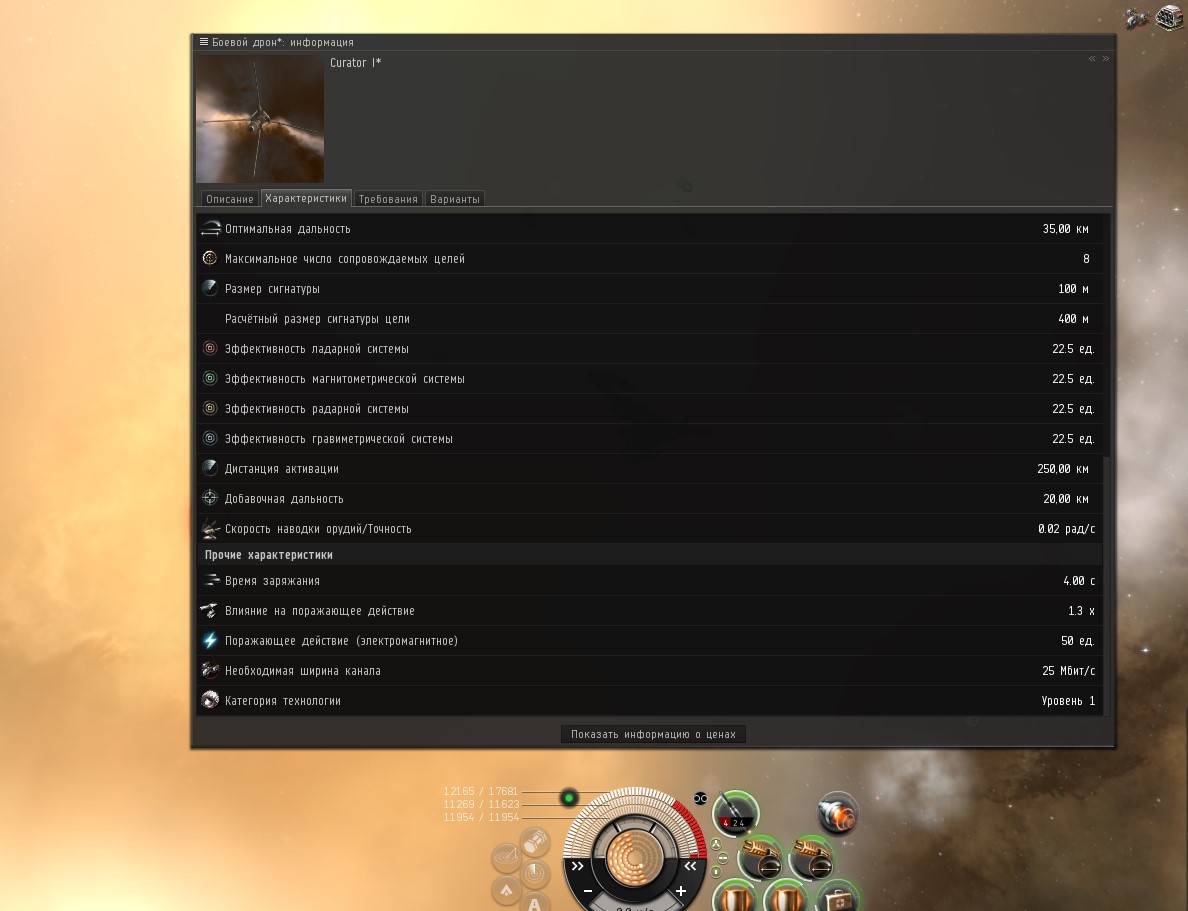Activate the medkit repair module icon
The width and height of the screenshot is (1188, 911).
tap(837, 896)
